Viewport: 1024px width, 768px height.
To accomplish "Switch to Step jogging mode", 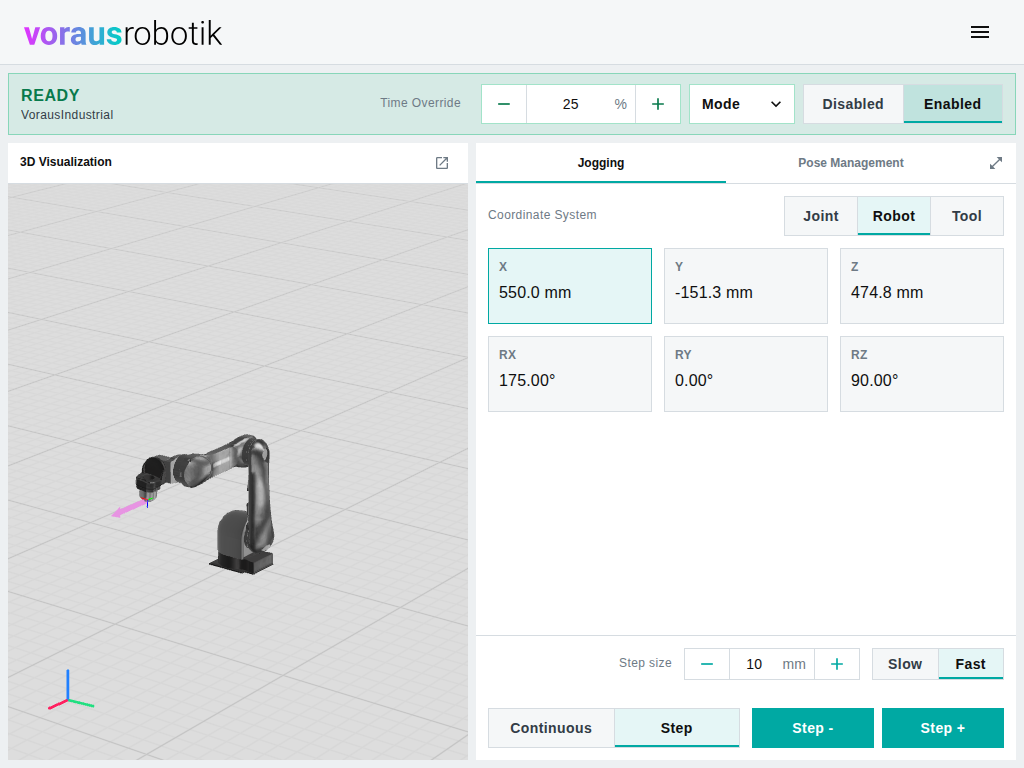I will [x=677, y=728].
